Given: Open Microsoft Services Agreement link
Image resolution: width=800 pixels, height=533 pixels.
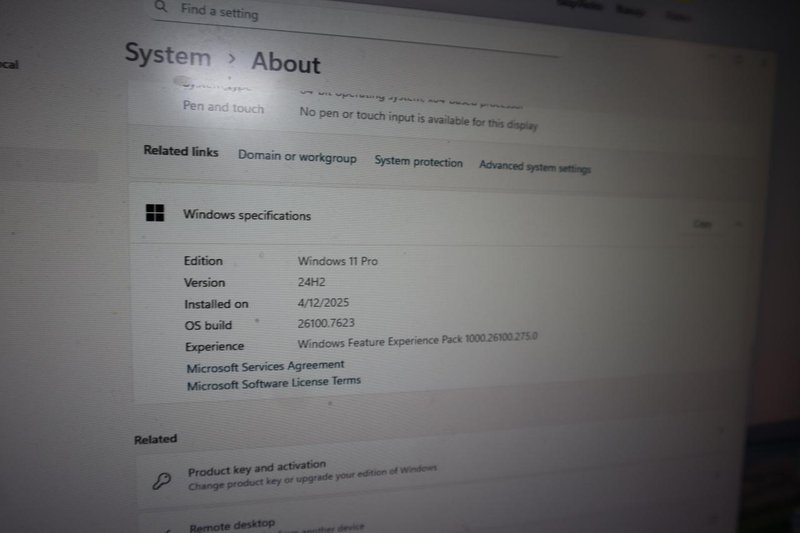Looking at the screenshot, I should coord(265,366).
